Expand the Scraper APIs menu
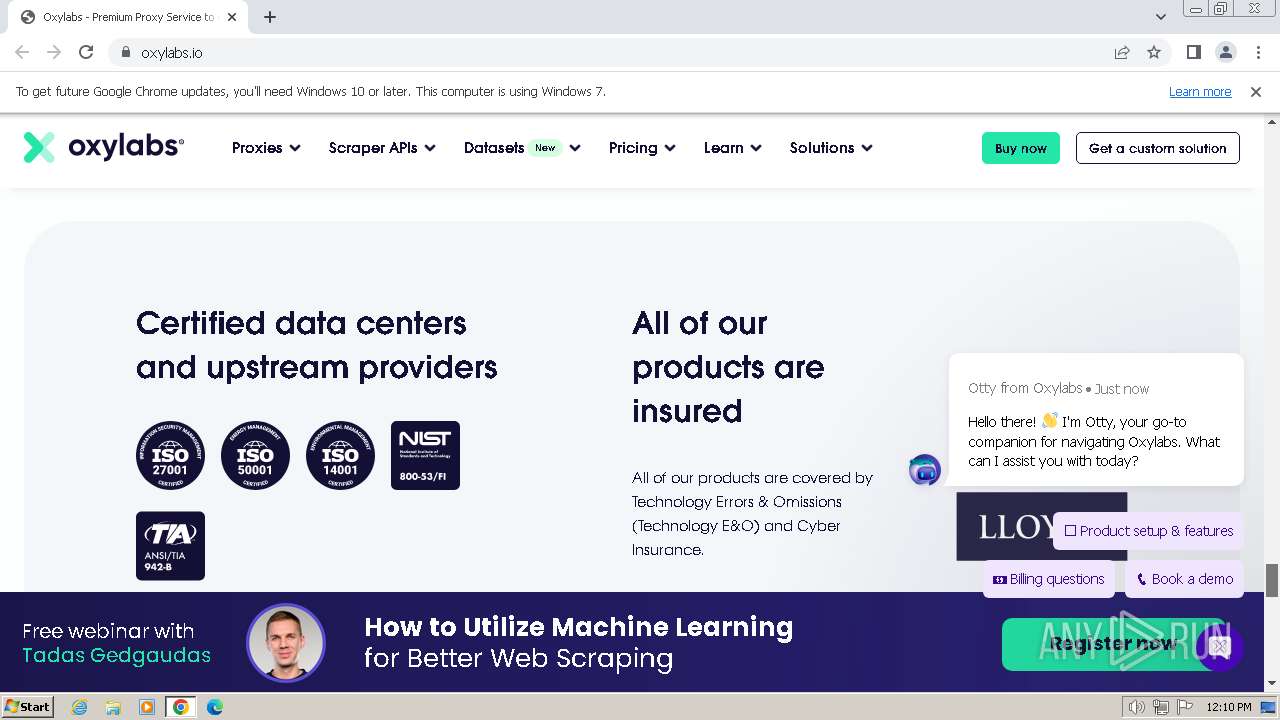Viewport: 1280px width, 720px height. pos(382,148)
